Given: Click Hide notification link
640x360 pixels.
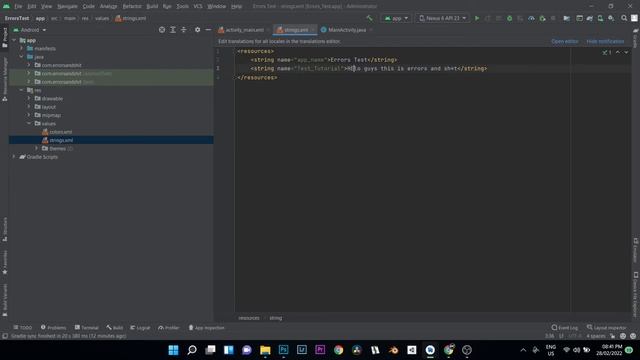Looking at the screenshot, I should (605, 42).
